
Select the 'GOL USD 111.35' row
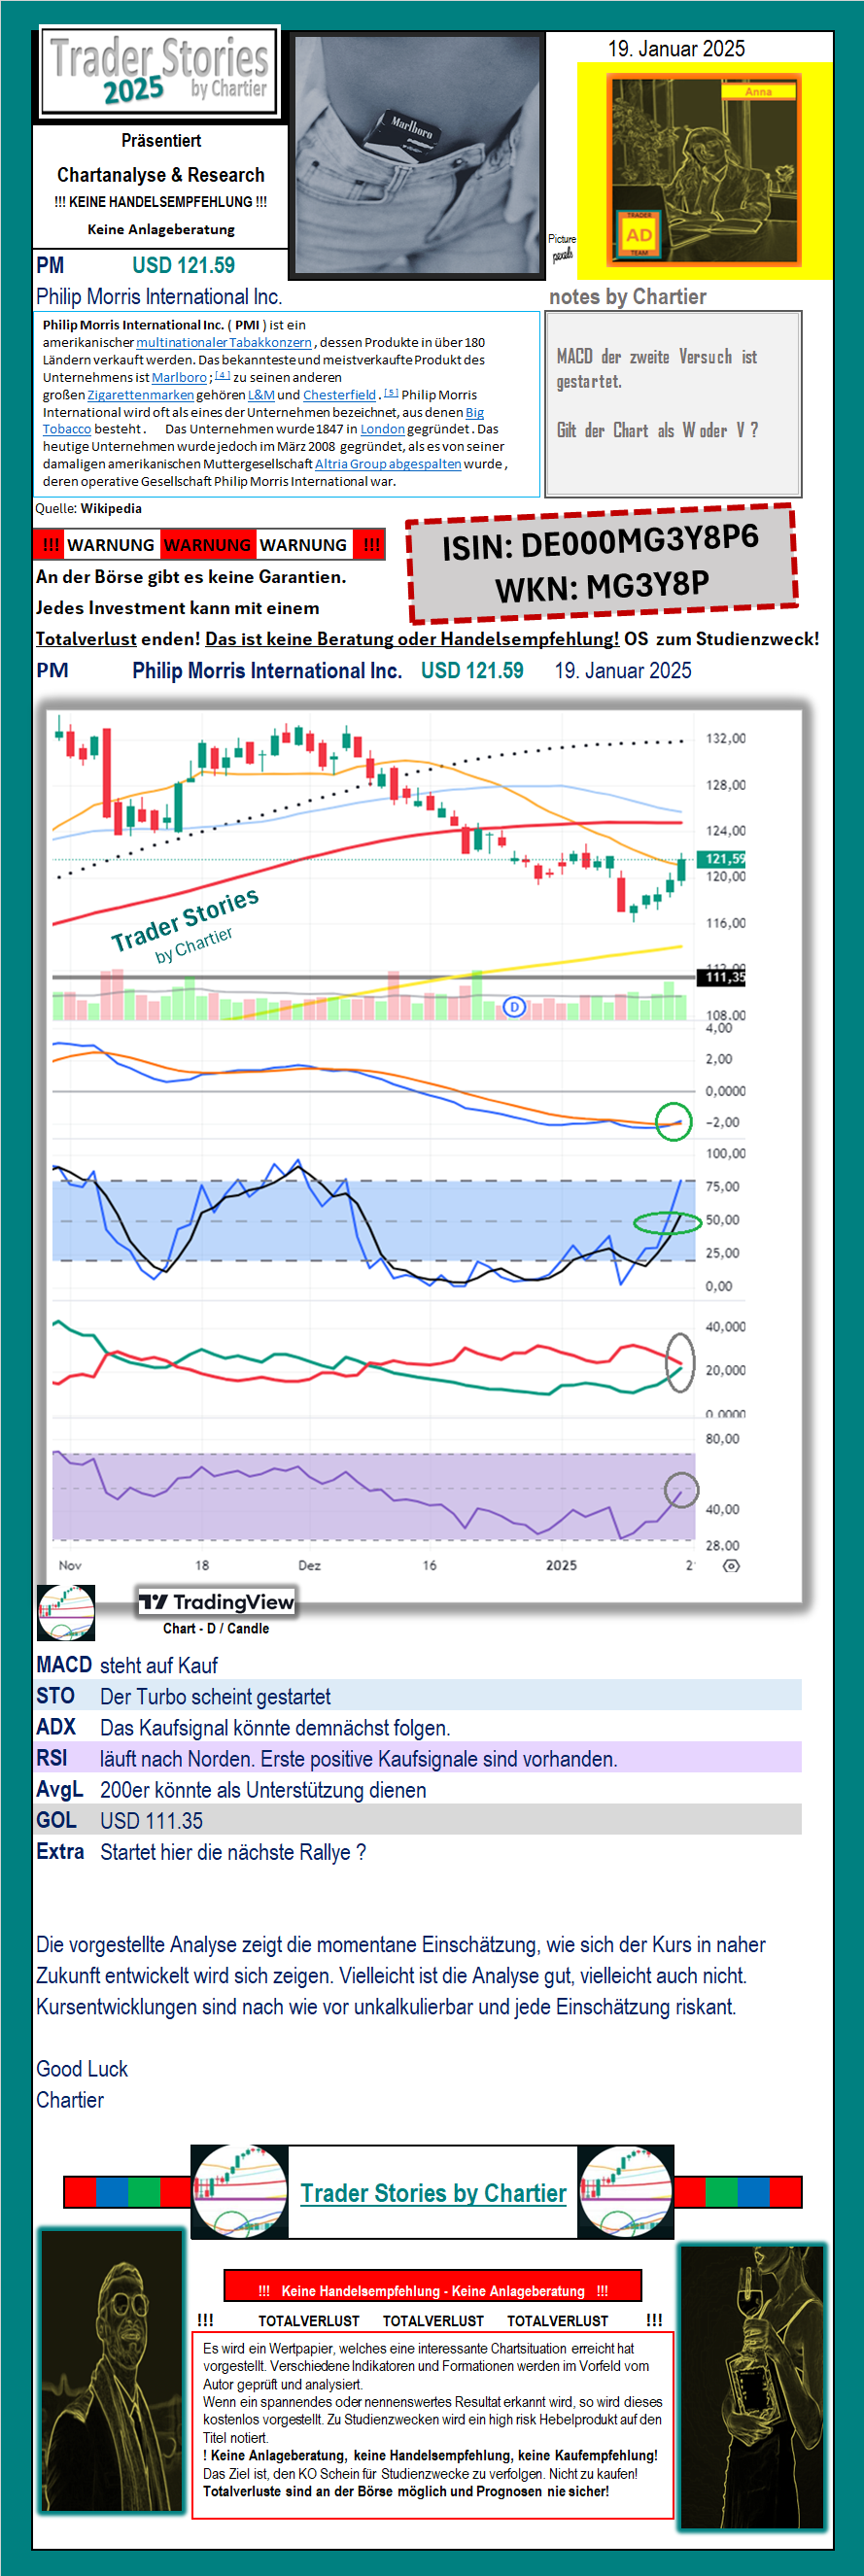418,1821
